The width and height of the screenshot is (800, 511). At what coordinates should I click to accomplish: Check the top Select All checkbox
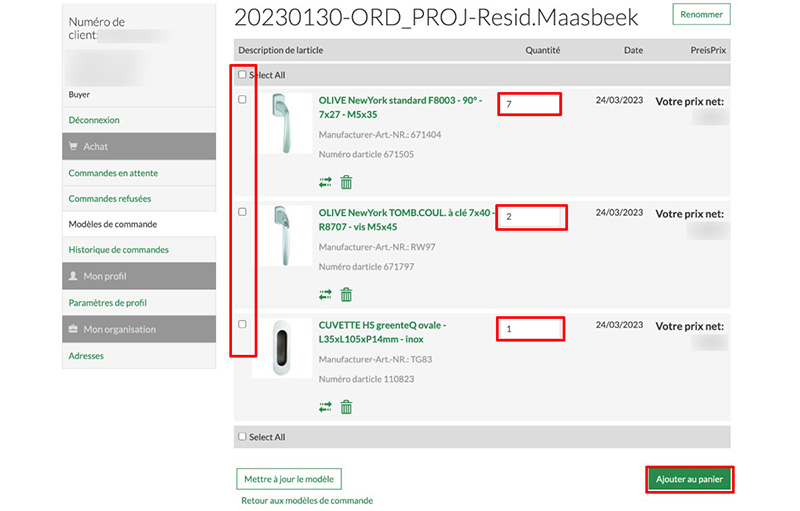pos(242,75)
